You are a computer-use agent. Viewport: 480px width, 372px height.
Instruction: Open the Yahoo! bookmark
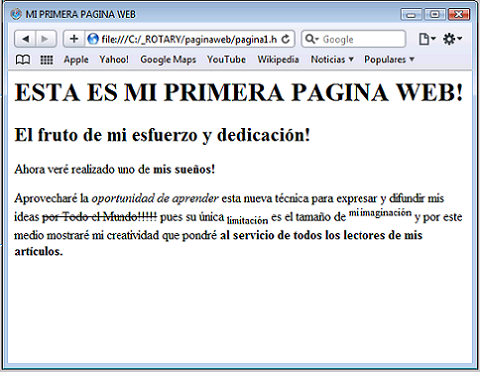click(114, 59)
